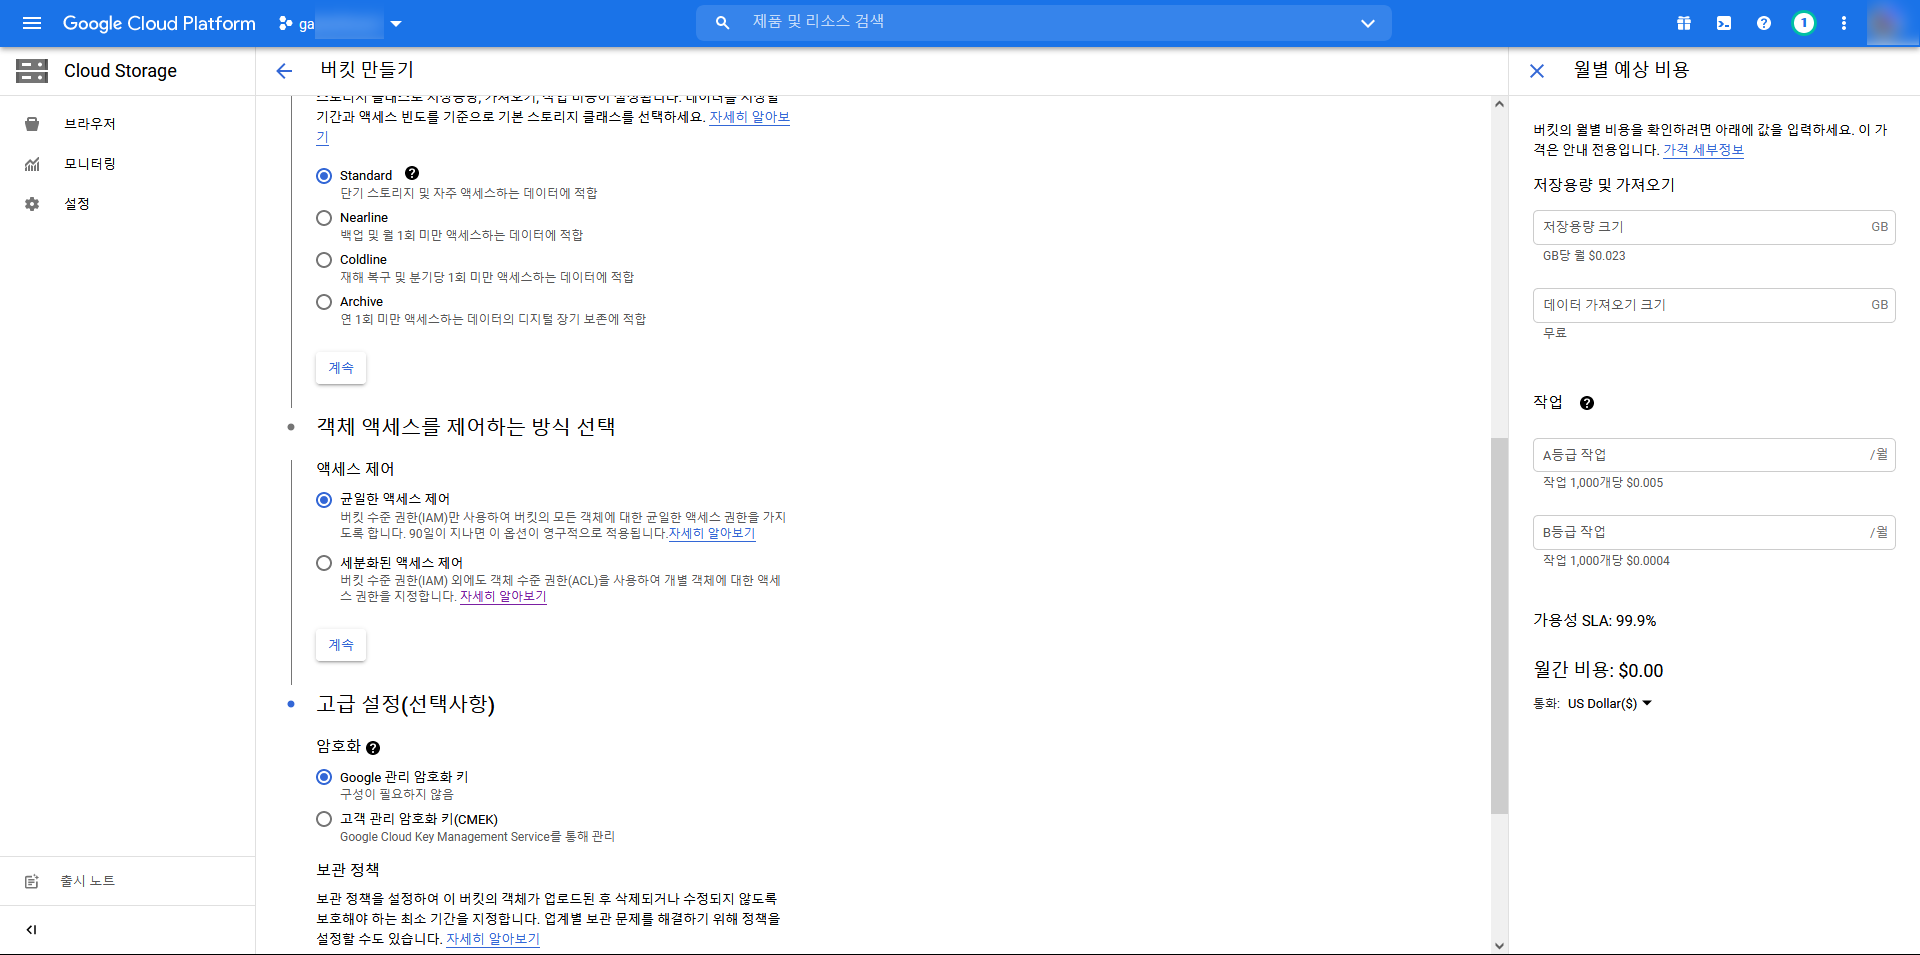
Task: Click the 고급 설정(선택사항) section heading
Action: tap(406, 704)
